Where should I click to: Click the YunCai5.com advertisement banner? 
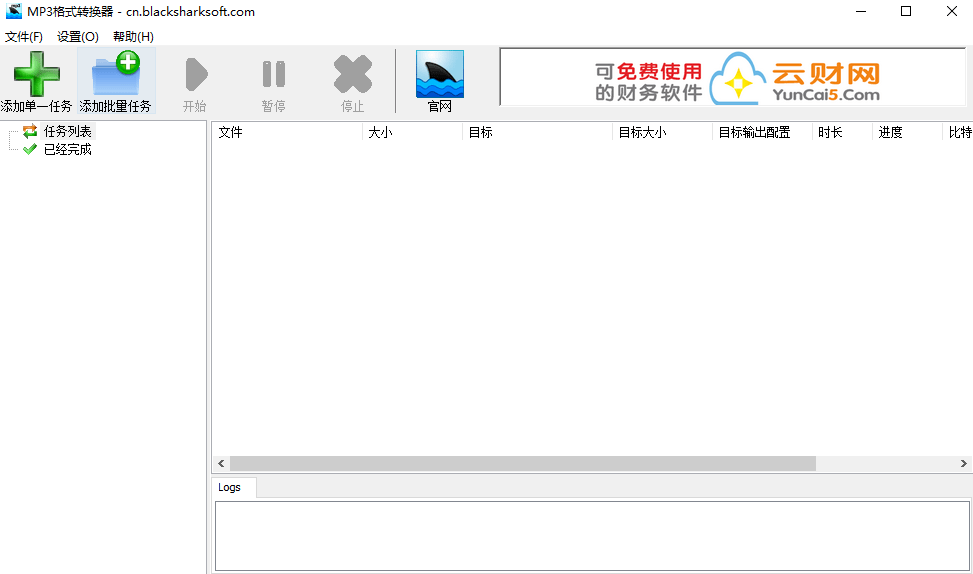(736, 77)
